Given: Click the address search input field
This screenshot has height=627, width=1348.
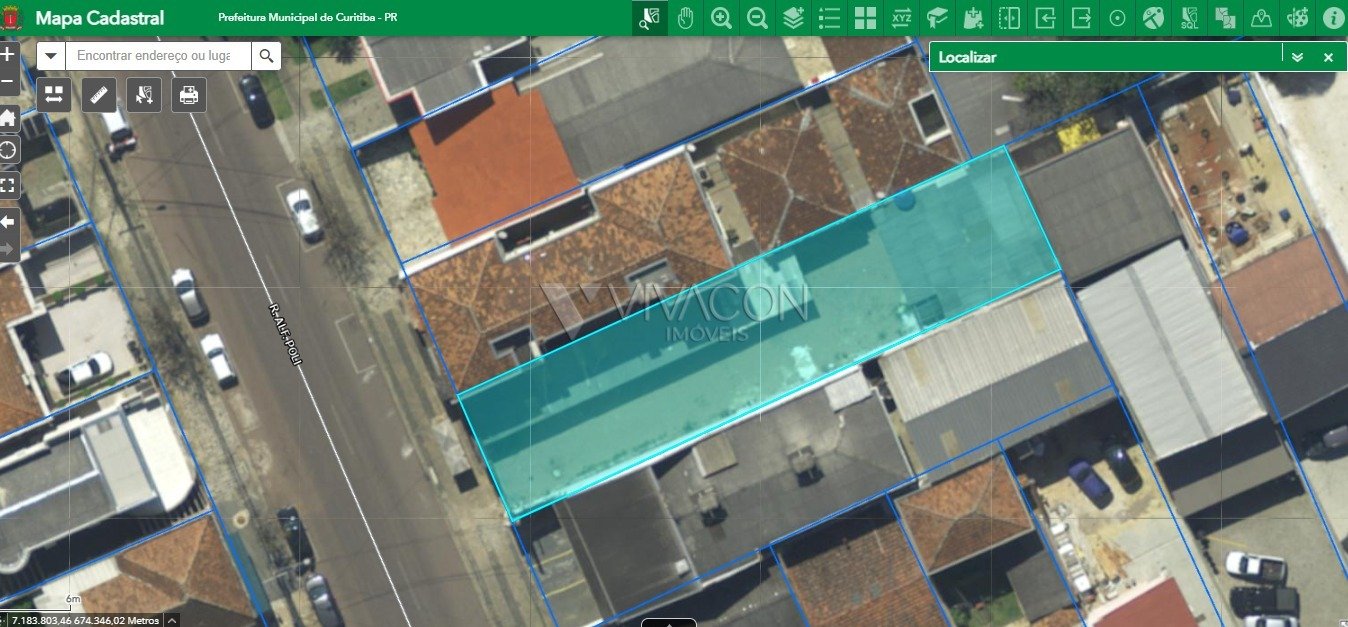Looking at the screenshot, I should coord(158,56).
